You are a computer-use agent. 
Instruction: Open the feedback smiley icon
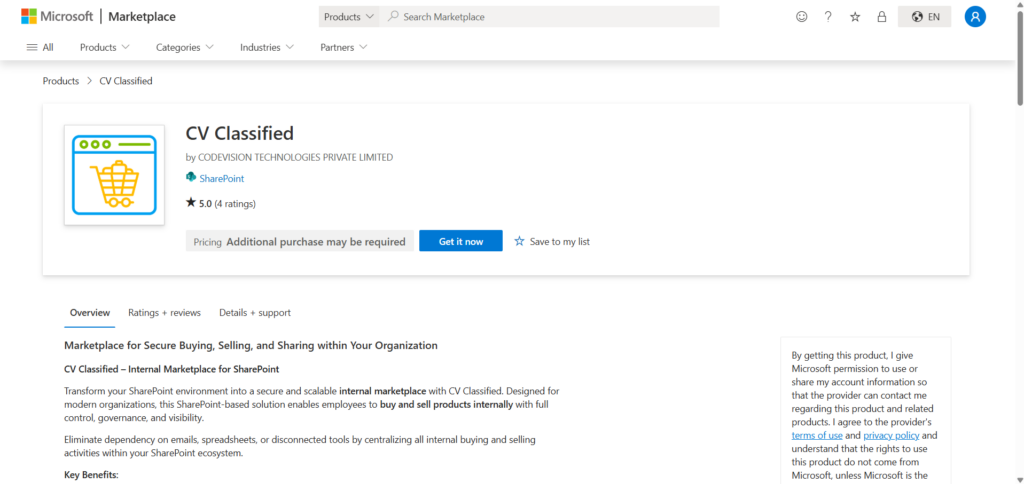point(801,17)
